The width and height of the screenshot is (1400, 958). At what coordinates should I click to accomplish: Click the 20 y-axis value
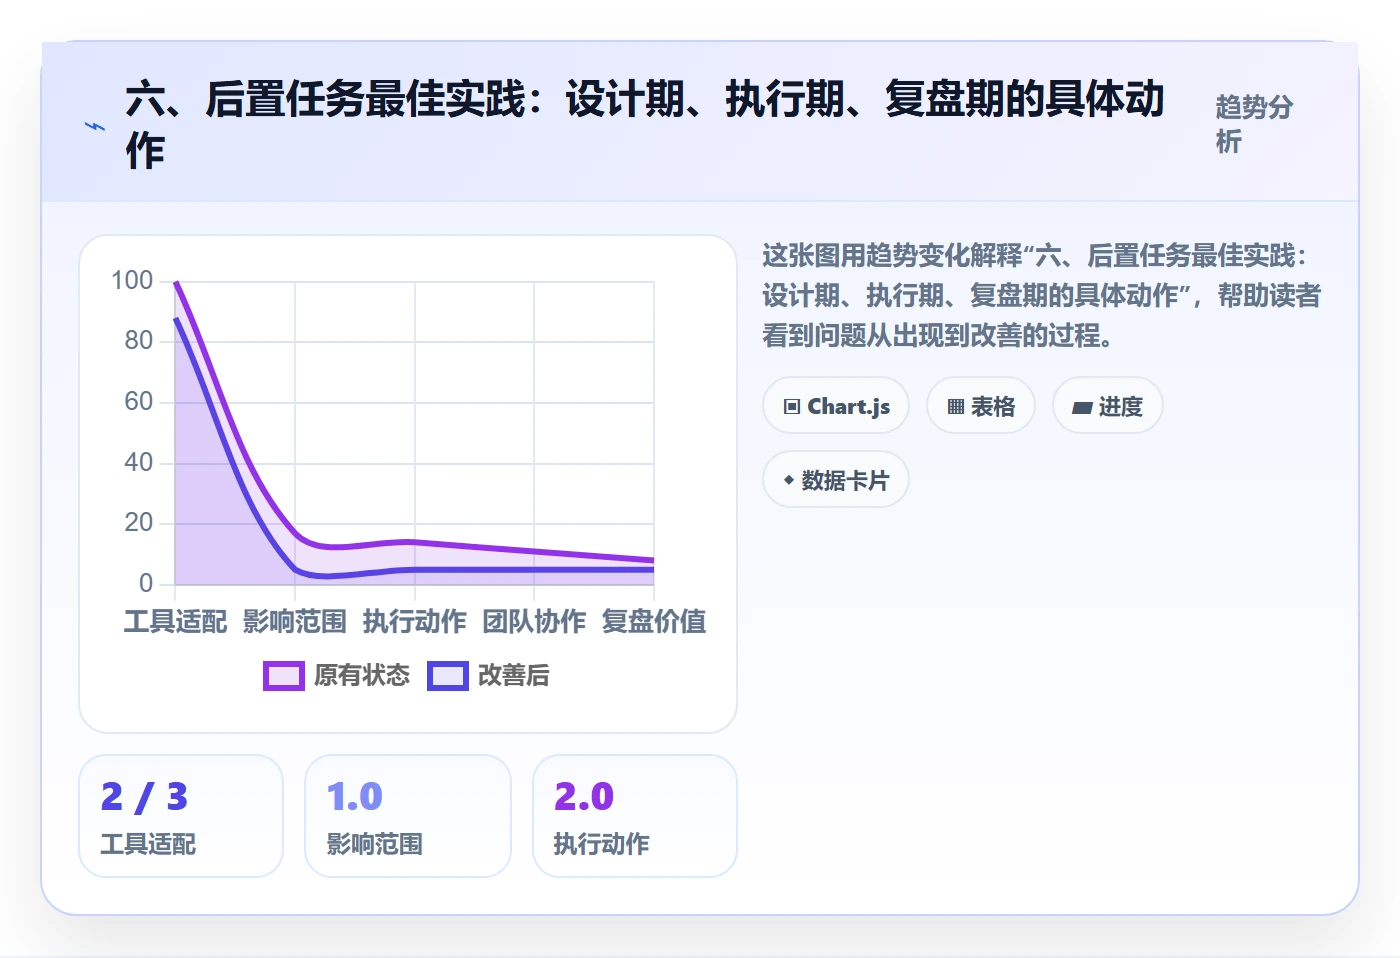139,523
